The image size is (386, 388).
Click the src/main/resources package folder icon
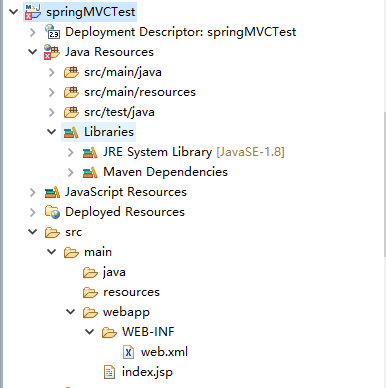pos(71,92)
